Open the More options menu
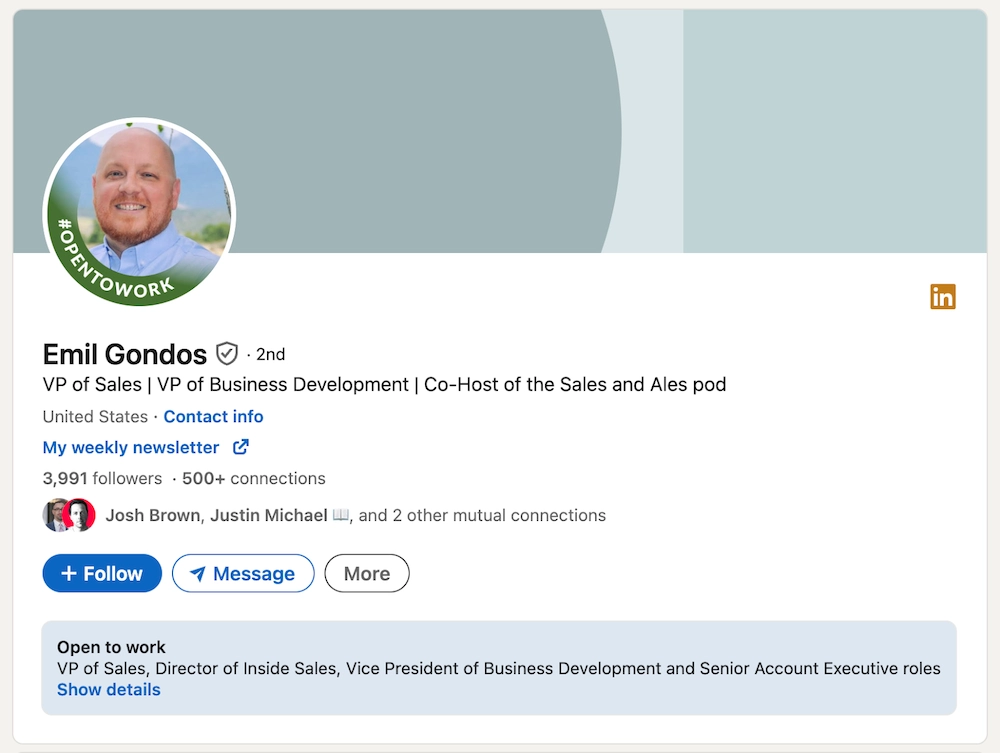This screenshot has width=1000, height=753. [x=366, y=573]
